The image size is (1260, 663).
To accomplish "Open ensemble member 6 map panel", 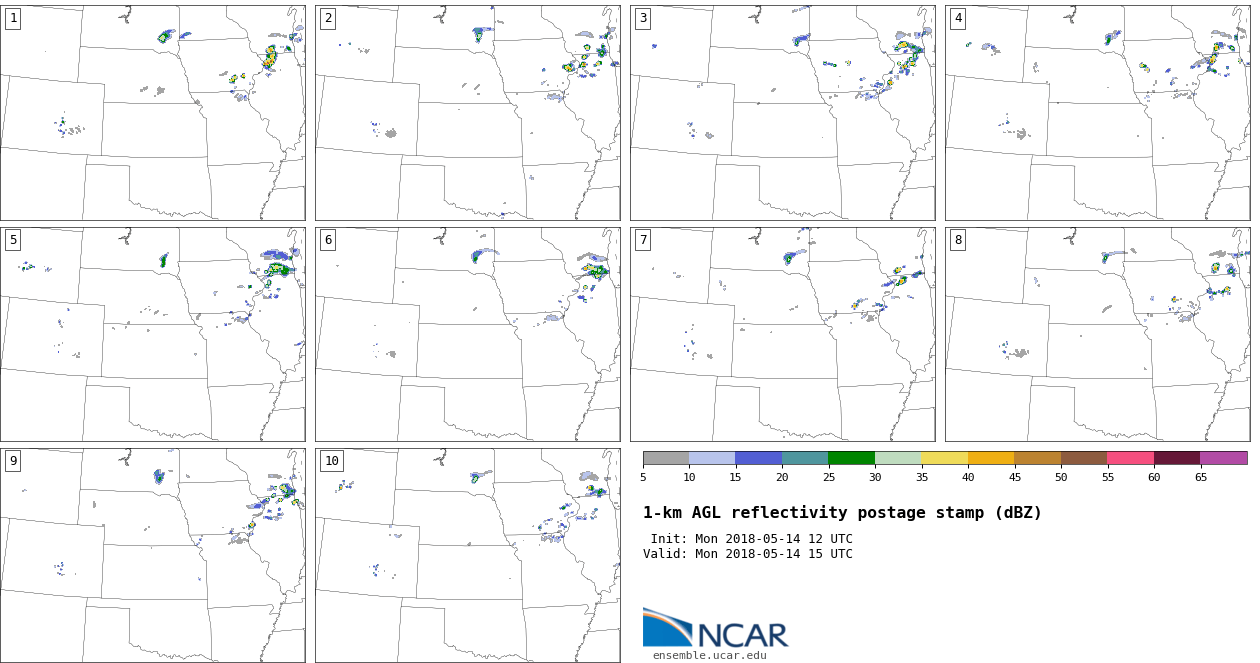I will pyautogui.click(x=467, y=334).
